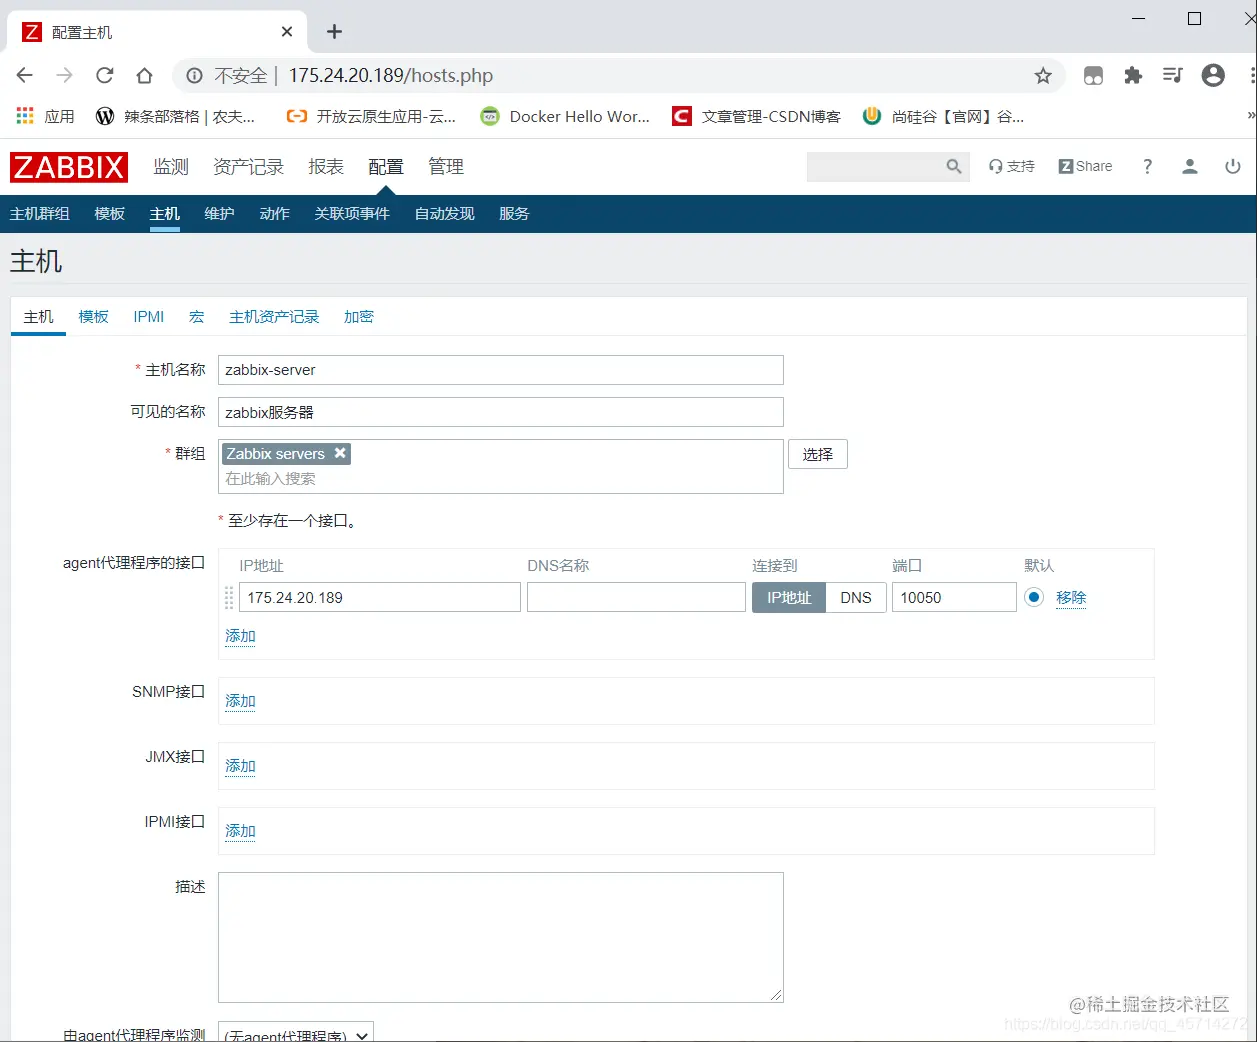Click the extension icon left of the puzzle piece

pos(1093,75)
